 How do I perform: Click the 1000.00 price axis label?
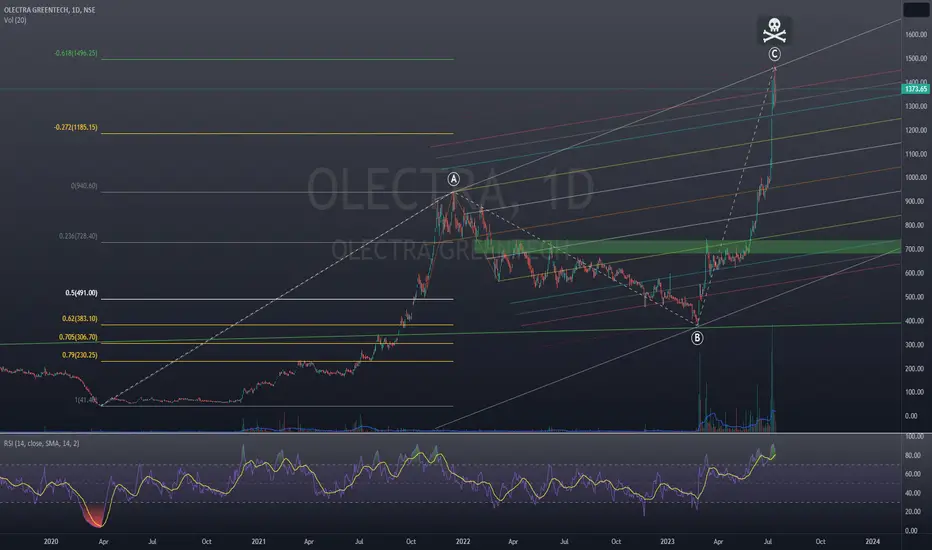click(916, 178)
